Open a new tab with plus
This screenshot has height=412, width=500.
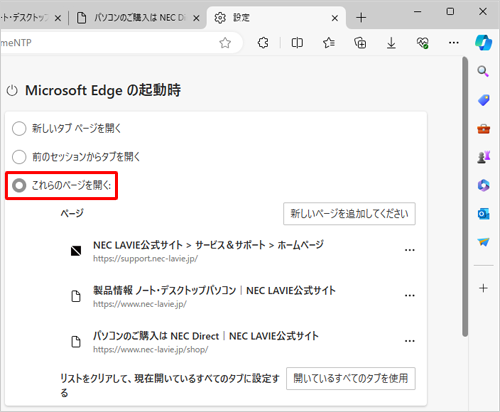click(x=361, y=18)
